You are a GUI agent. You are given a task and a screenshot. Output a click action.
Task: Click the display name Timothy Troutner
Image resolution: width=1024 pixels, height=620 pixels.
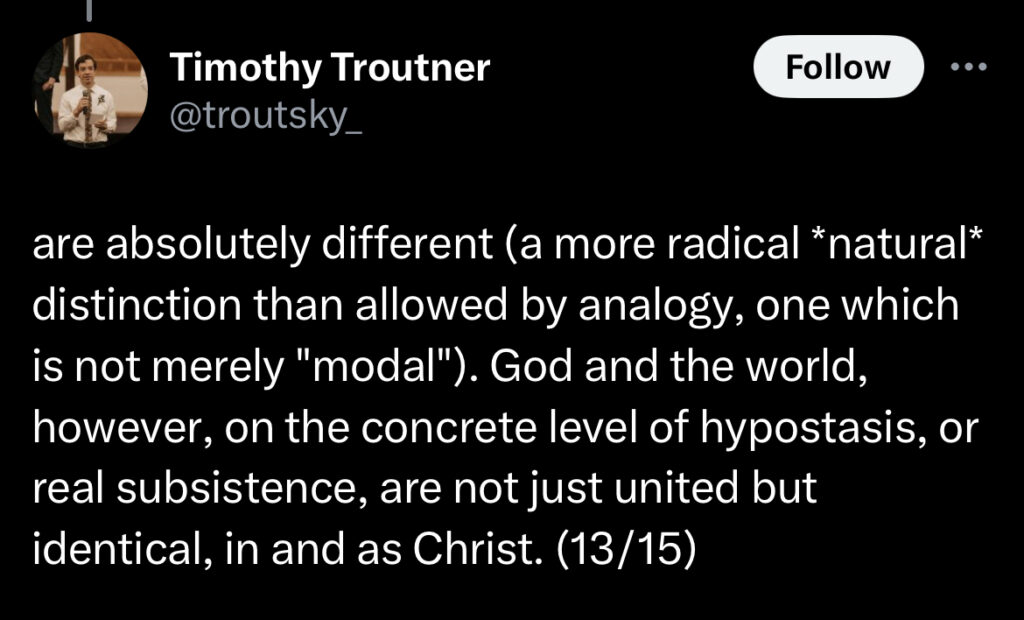[x=330, y=68]
